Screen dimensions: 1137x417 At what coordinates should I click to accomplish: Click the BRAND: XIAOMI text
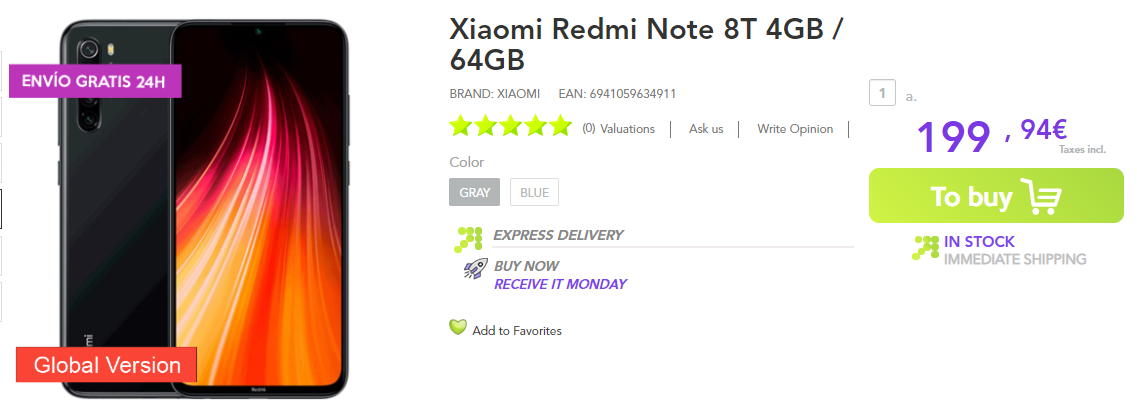[x=495, y=94]
